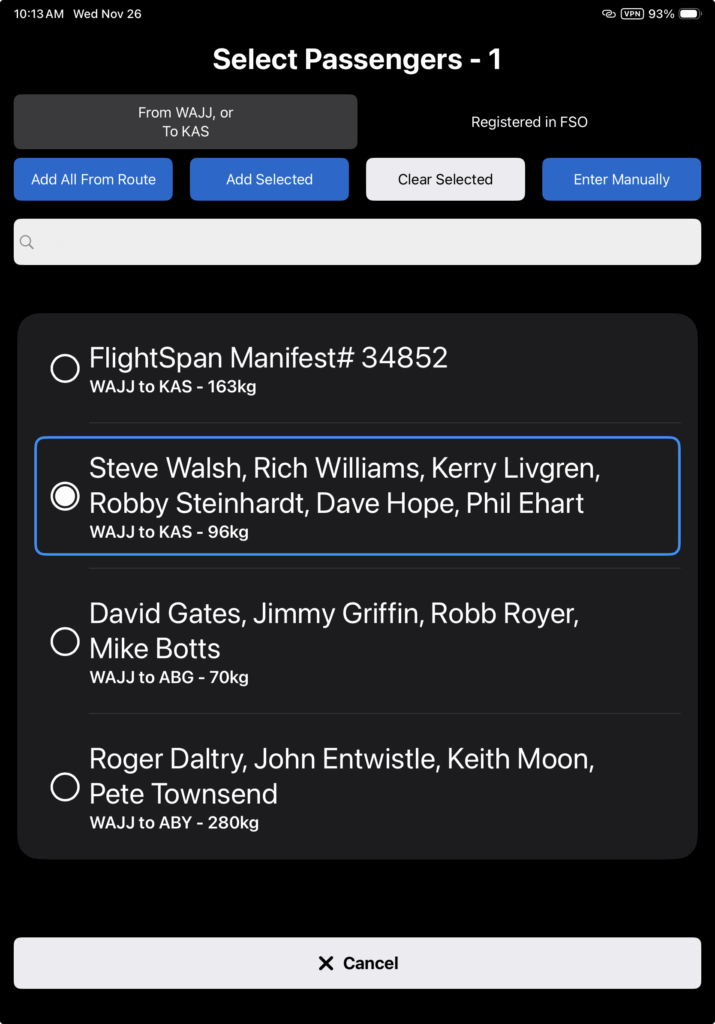Switch to From WAJJ or To KAS tab
The image size is (715, 1024).
pyautogui.click(x=185, y=122)
